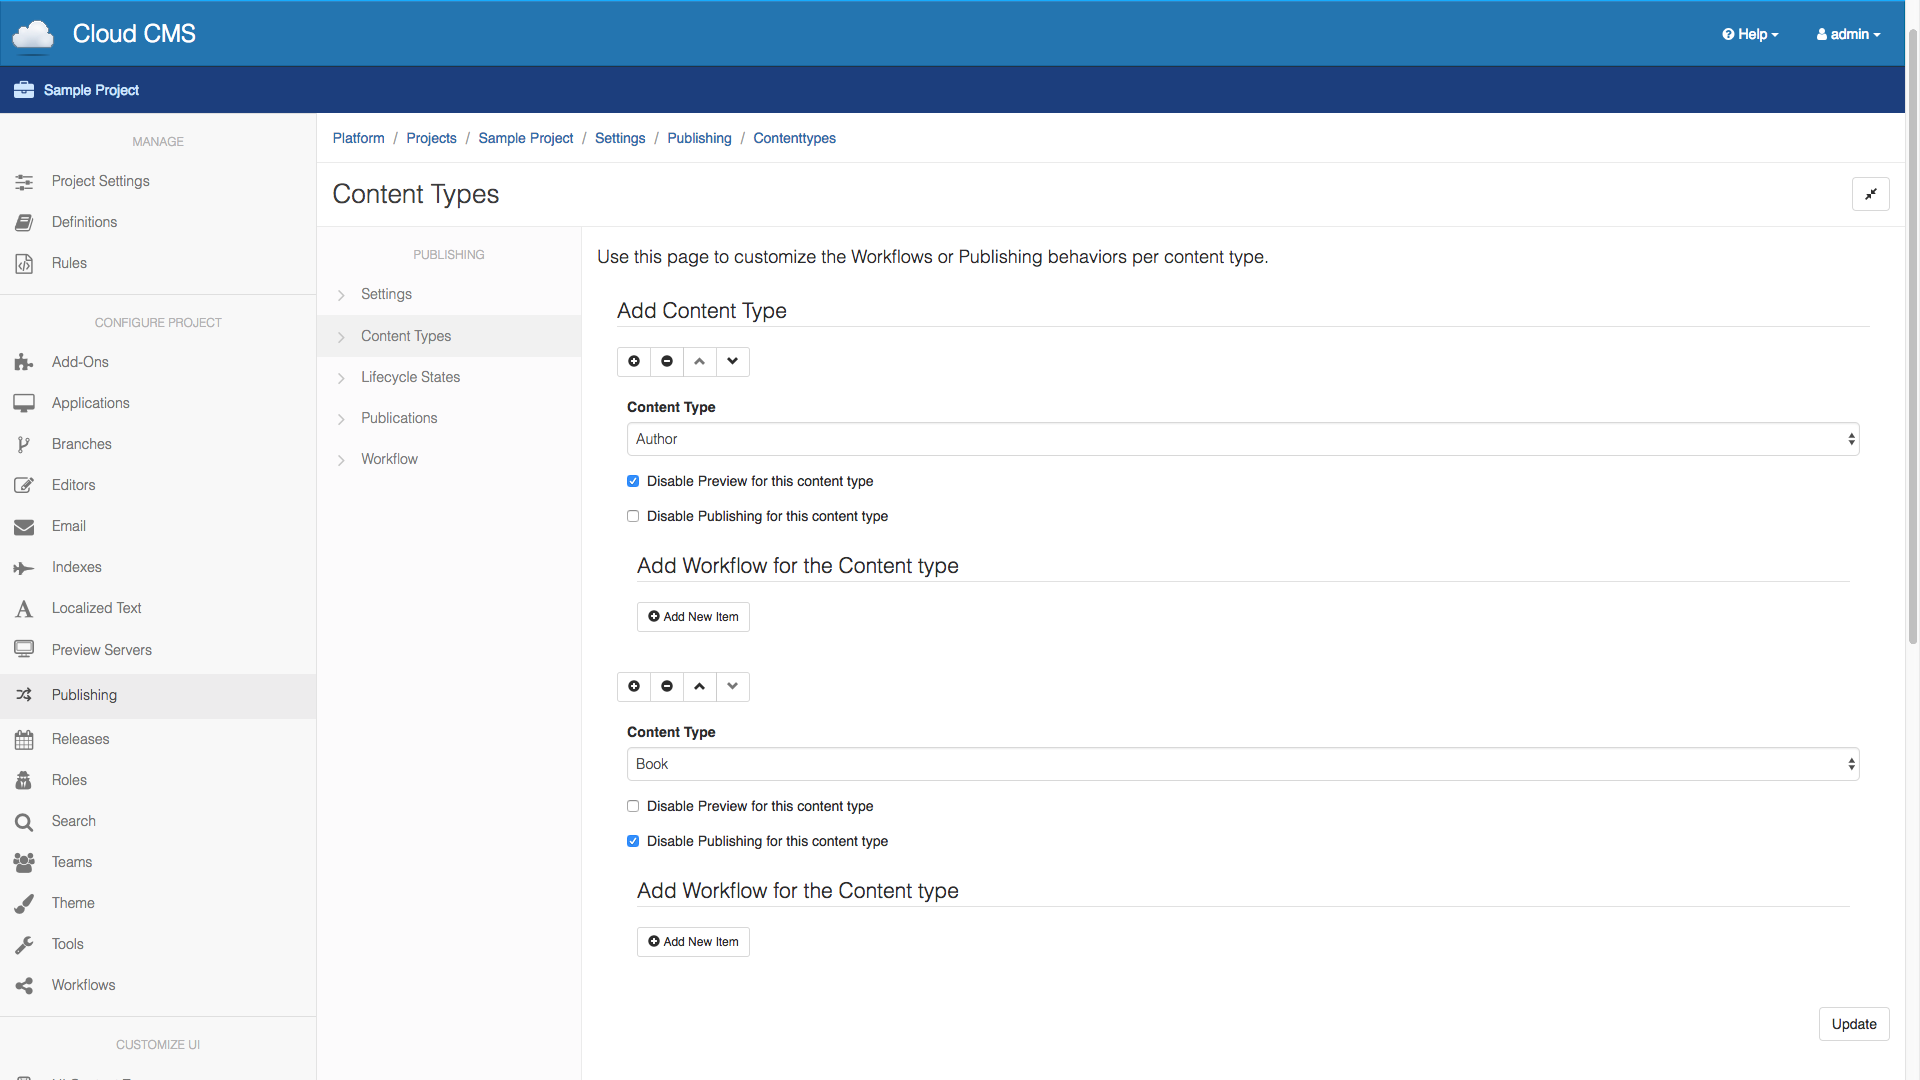
Task: Click Add New Item under Author workflow
Action: [x=693, y=617]
